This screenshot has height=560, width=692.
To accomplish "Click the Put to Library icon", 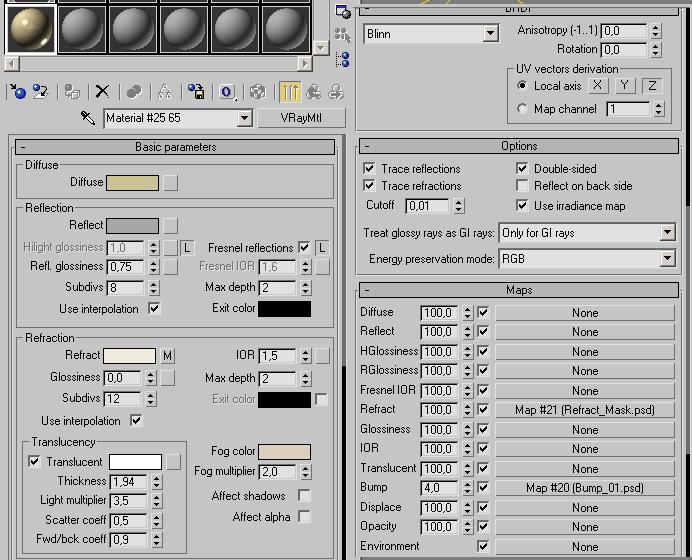I will 196,91.
